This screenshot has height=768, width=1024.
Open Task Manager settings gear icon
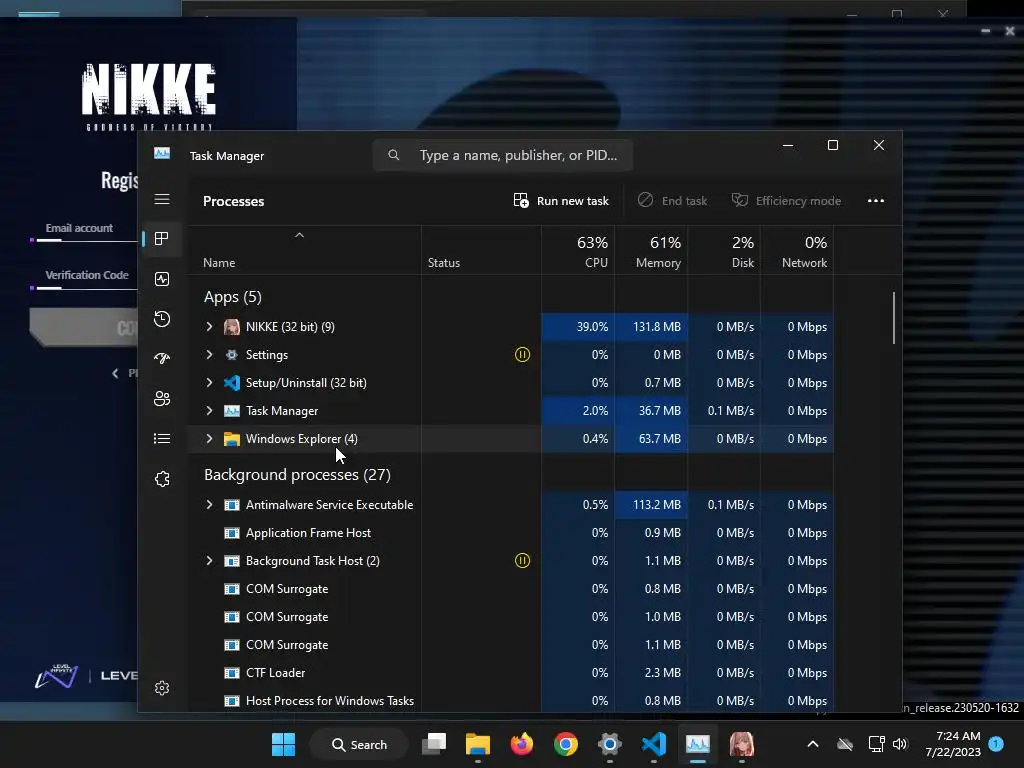point(162,688)
